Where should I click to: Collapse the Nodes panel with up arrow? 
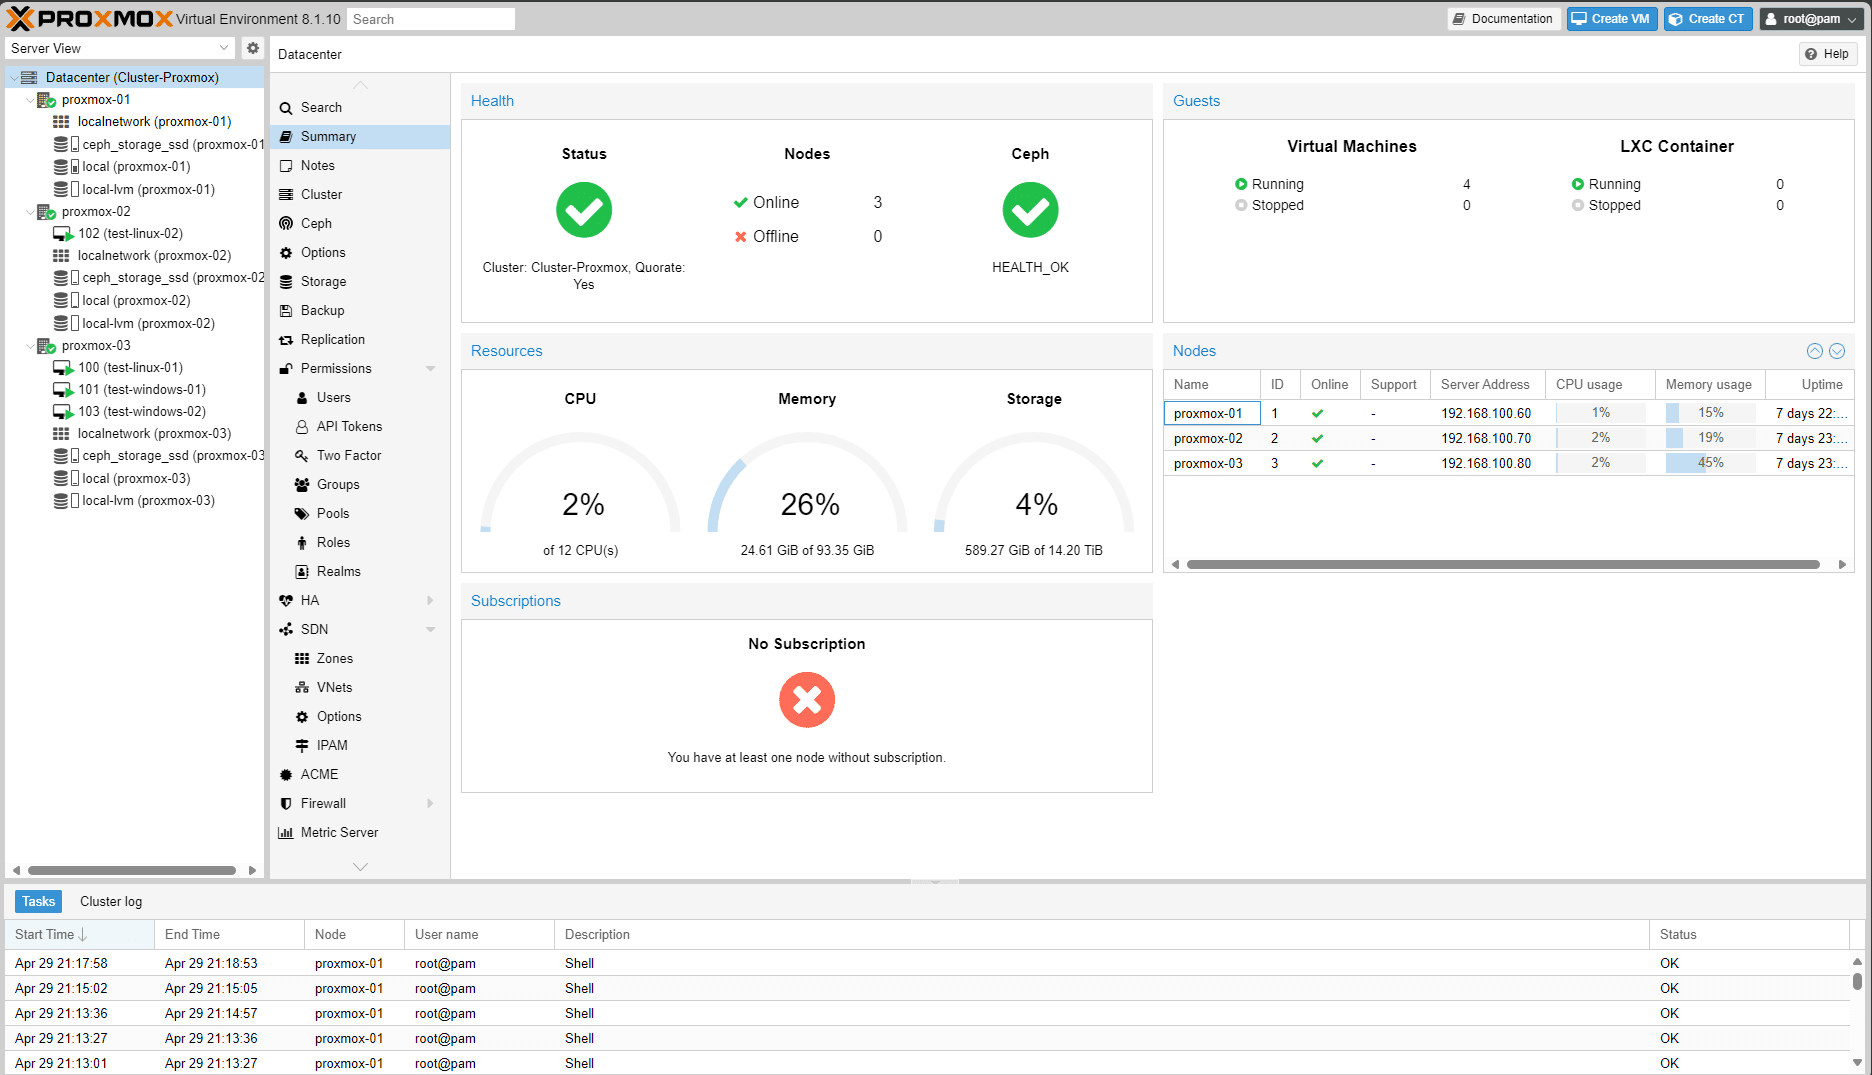click(1815, 351)
